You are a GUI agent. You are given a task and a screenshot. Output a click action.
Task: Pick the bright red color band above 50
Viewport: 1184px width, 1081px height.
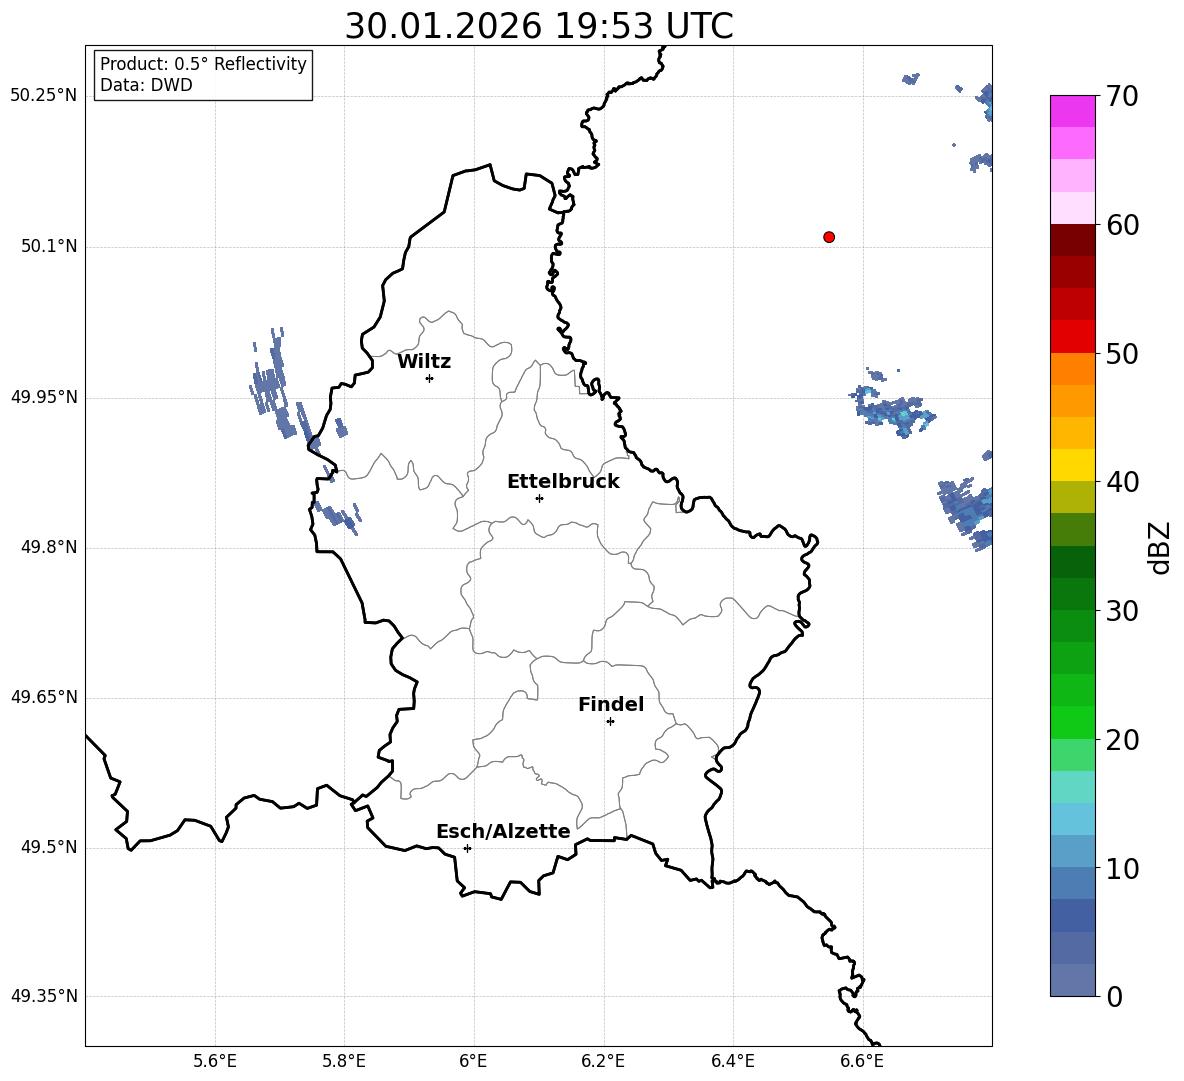pyautogui.click(x=1073, y=337)
